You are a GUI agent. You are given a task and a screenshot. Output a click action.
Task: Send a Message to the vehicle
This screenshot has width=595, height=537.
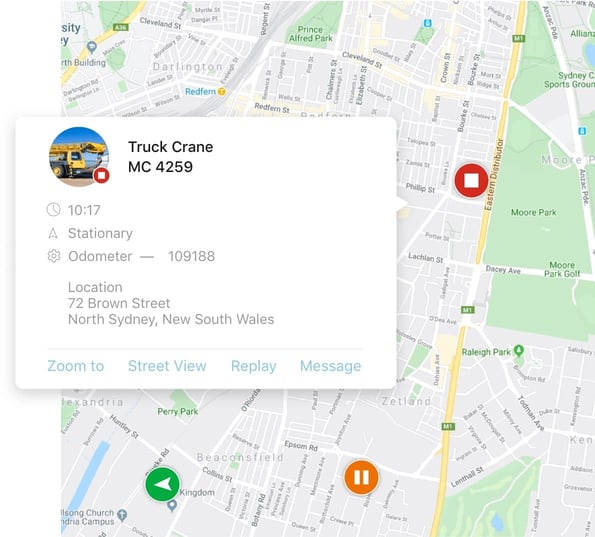[x=331, y=366]
